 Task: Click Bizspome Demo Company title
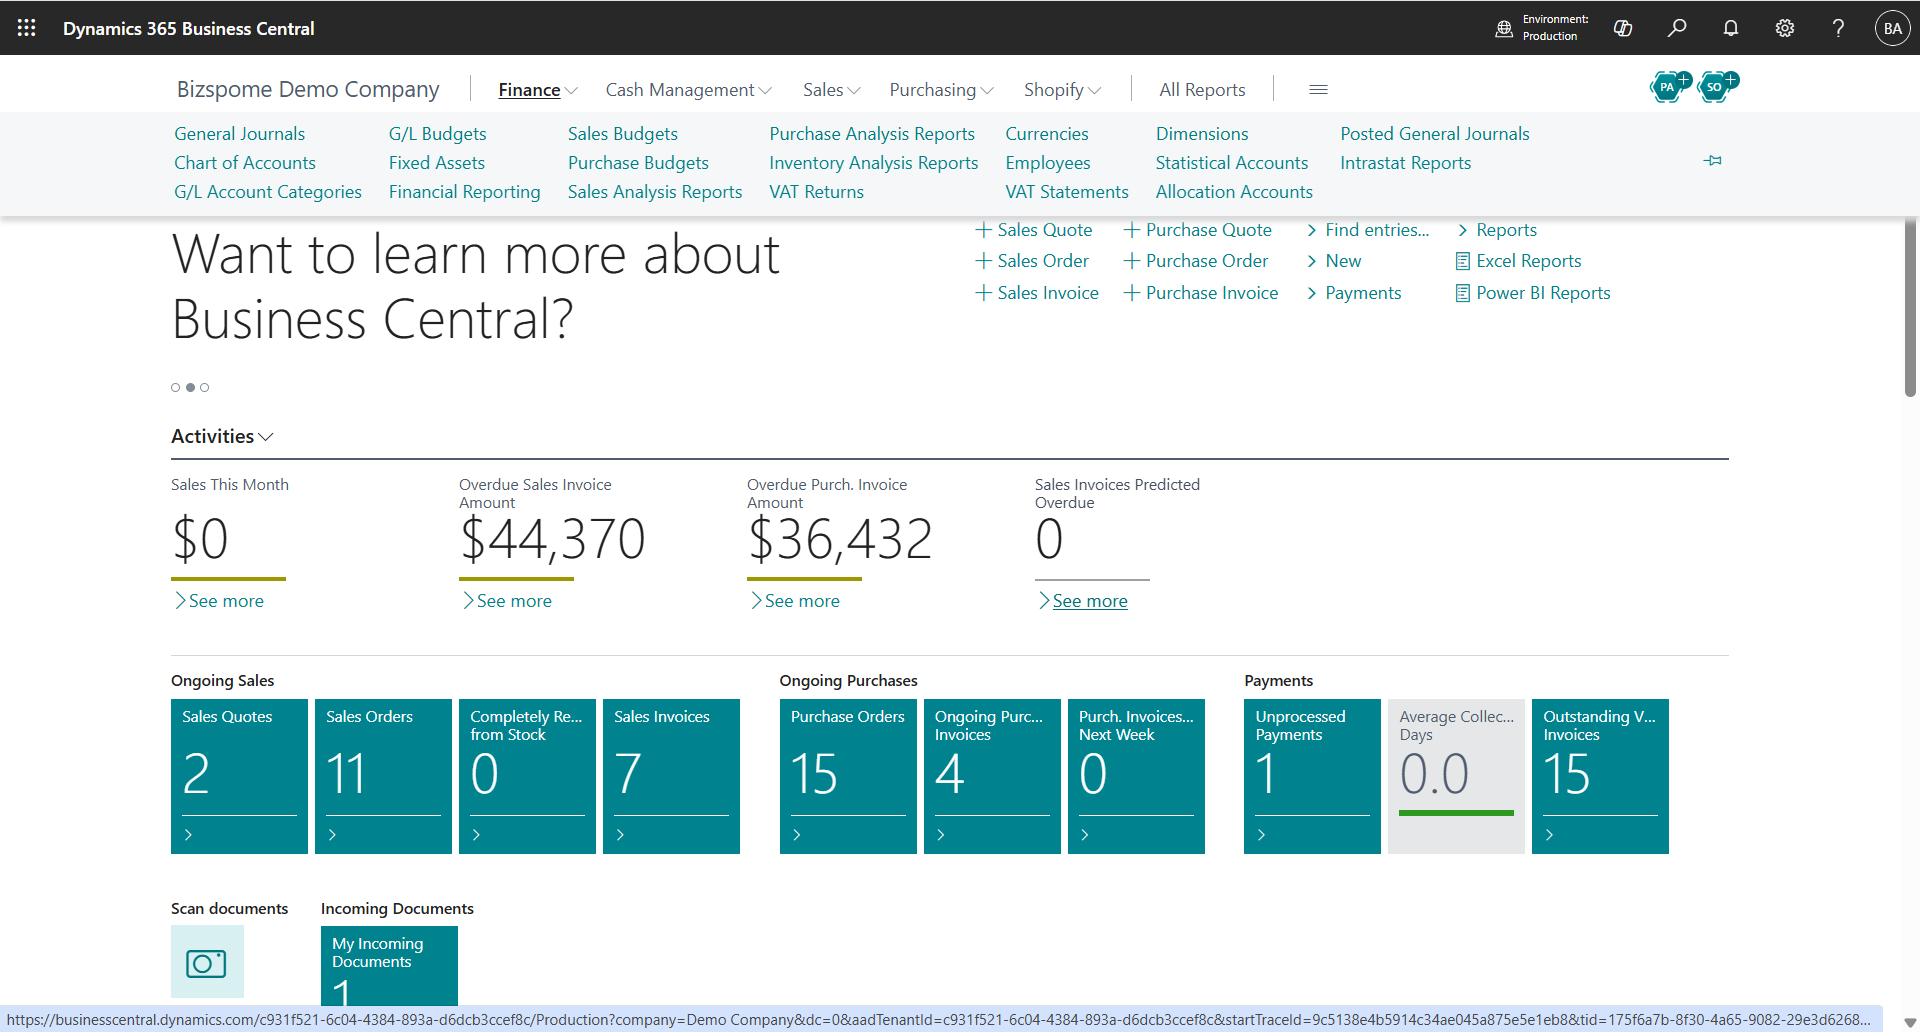tap(308, 89)
